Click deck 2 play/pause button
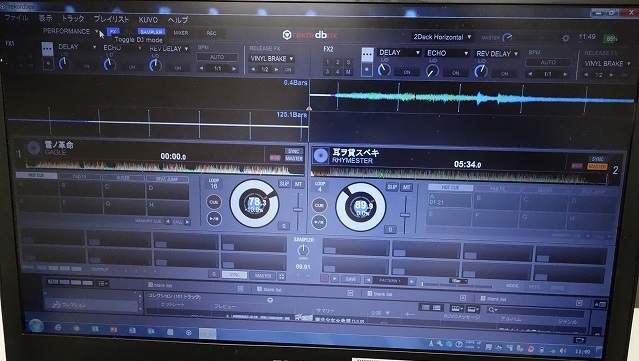Image resolution: width=639 pixels, height=361 pixels. coord(319,222)
